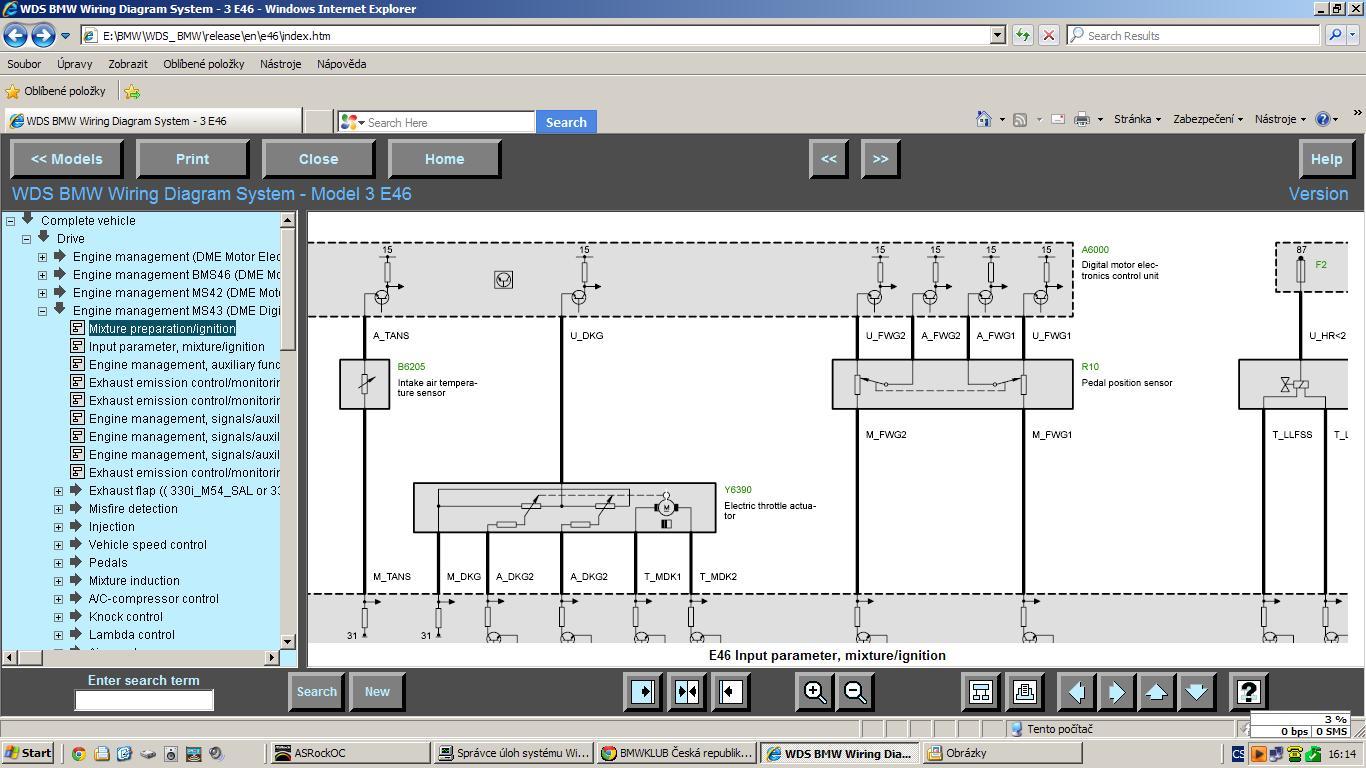Expand the Injection tree node
Viewport: 1366px width, 768px height.
58,527
